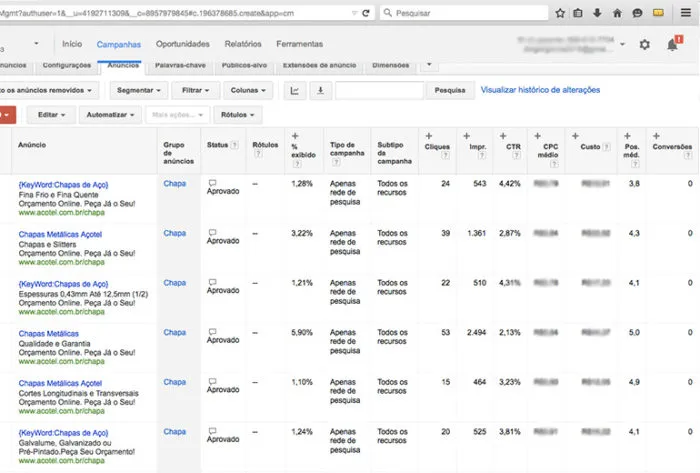The height and width of the screenshot is (473, 700).
Task: Switch to the Extensões de anúncio tab
Action: (x=320, y=66)
